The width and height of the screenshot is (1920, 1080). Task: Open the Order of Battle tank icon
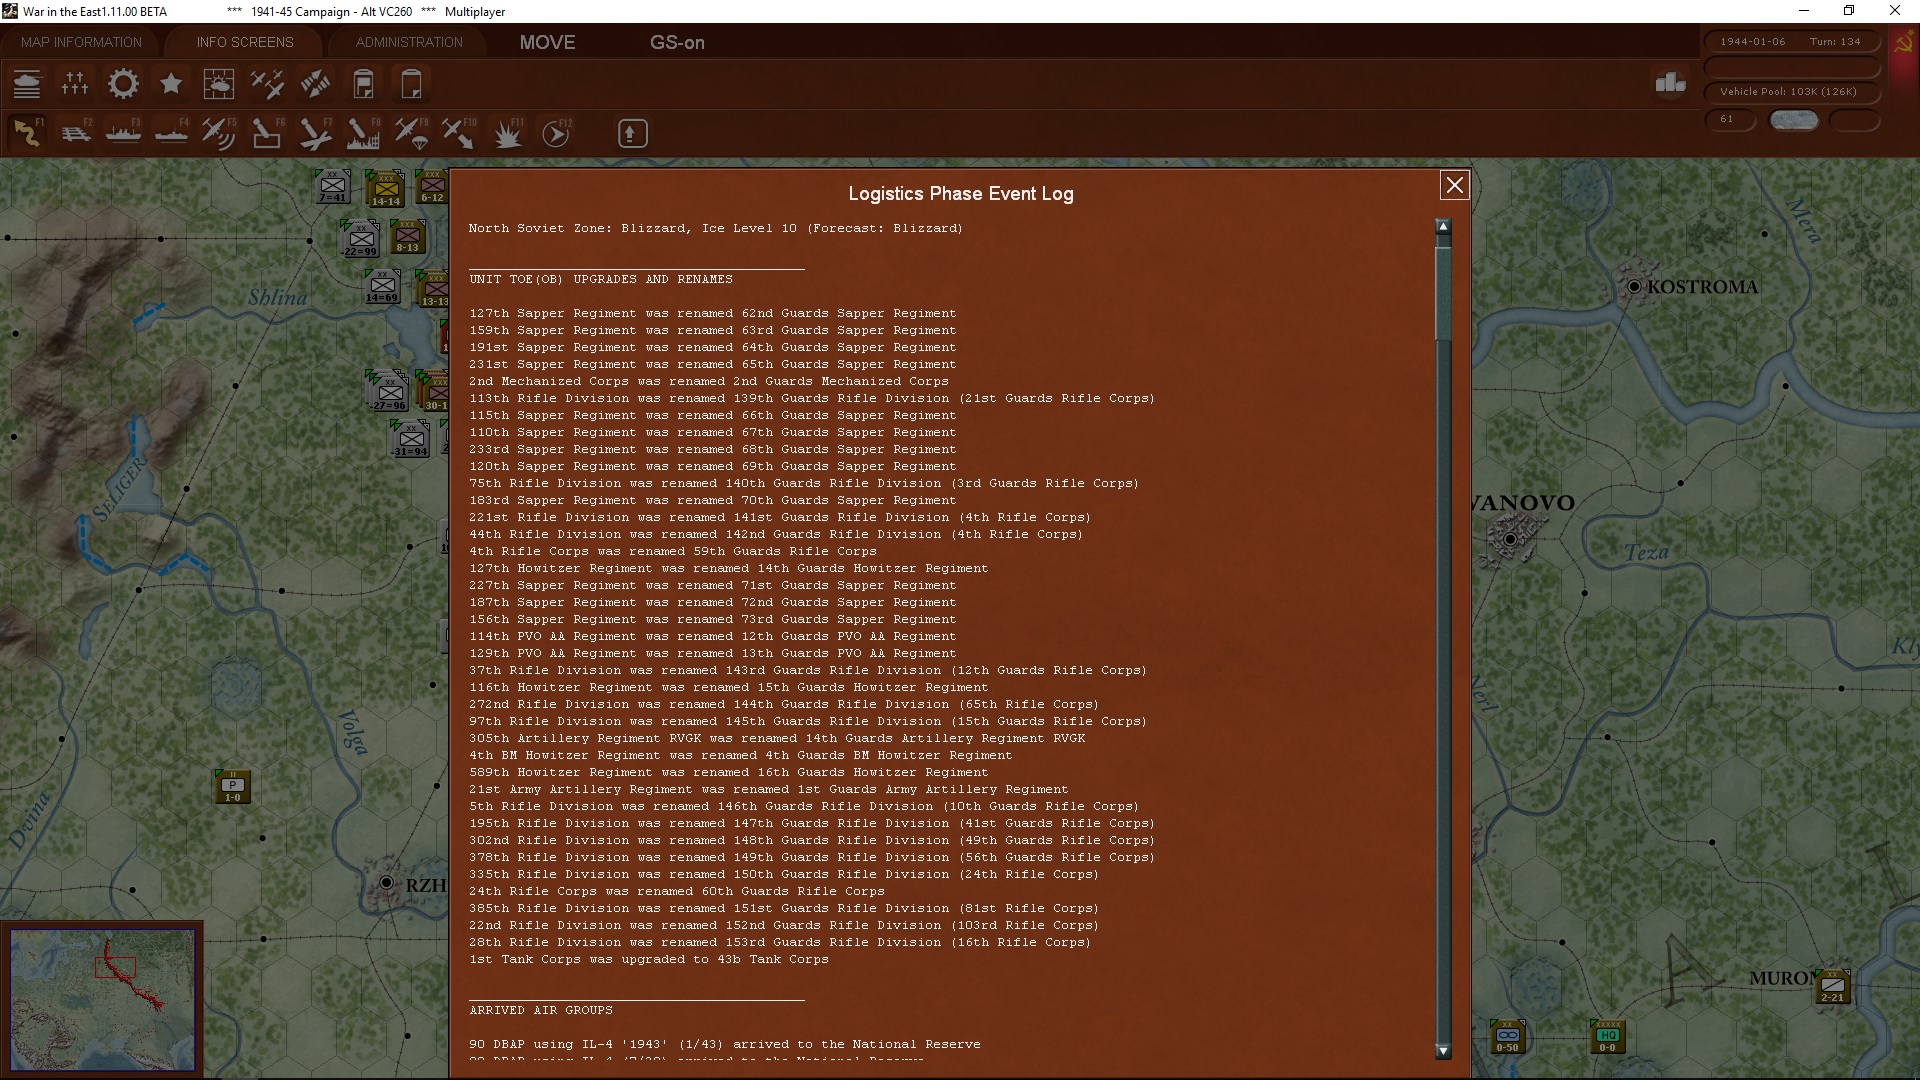coord(27,84)
